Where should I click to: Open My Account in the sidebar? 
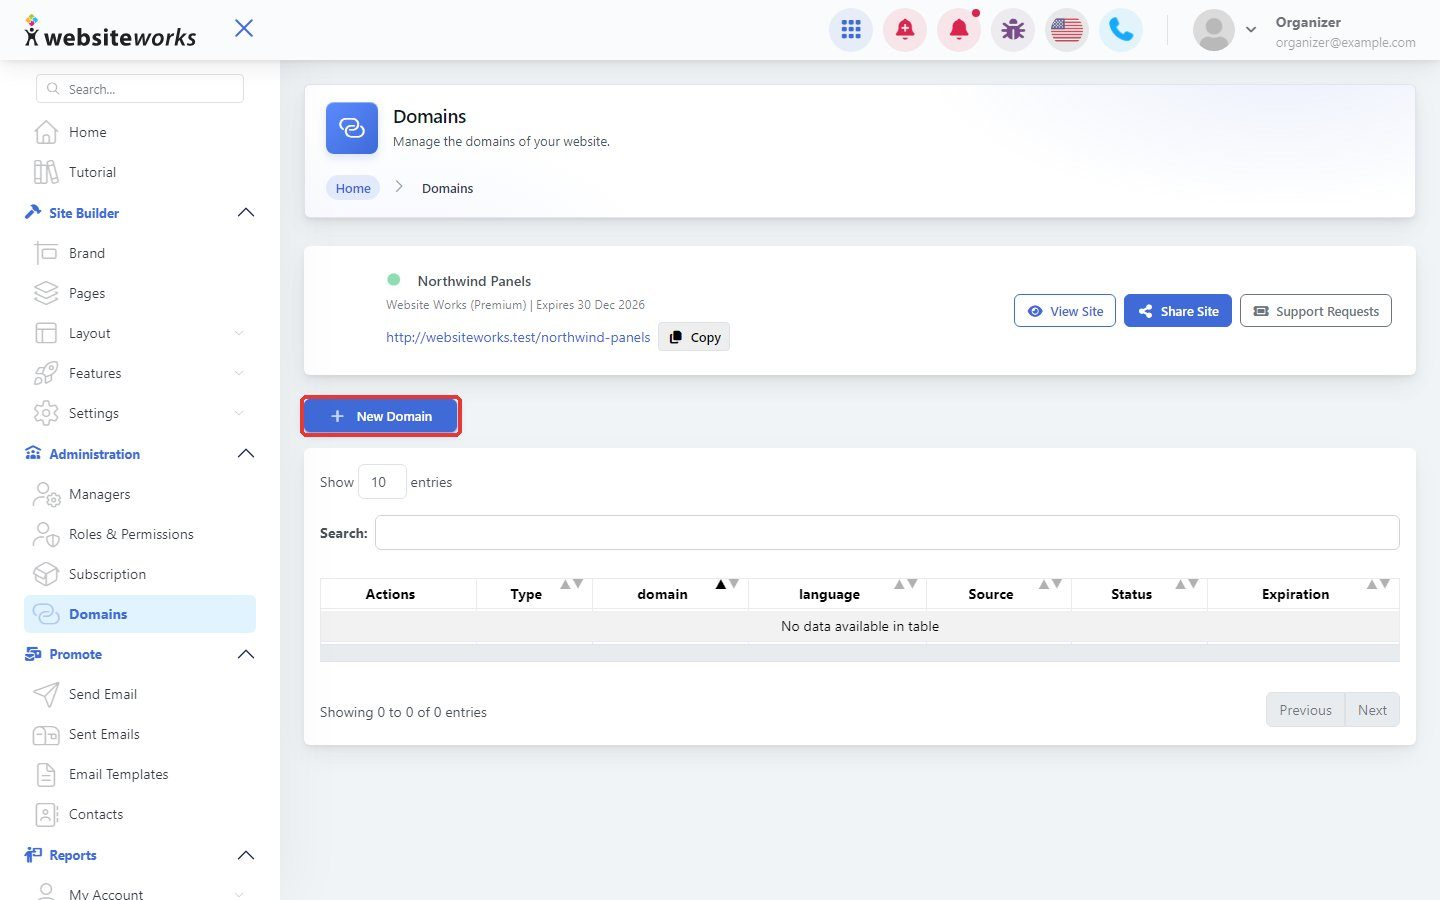tap(140, 892)
